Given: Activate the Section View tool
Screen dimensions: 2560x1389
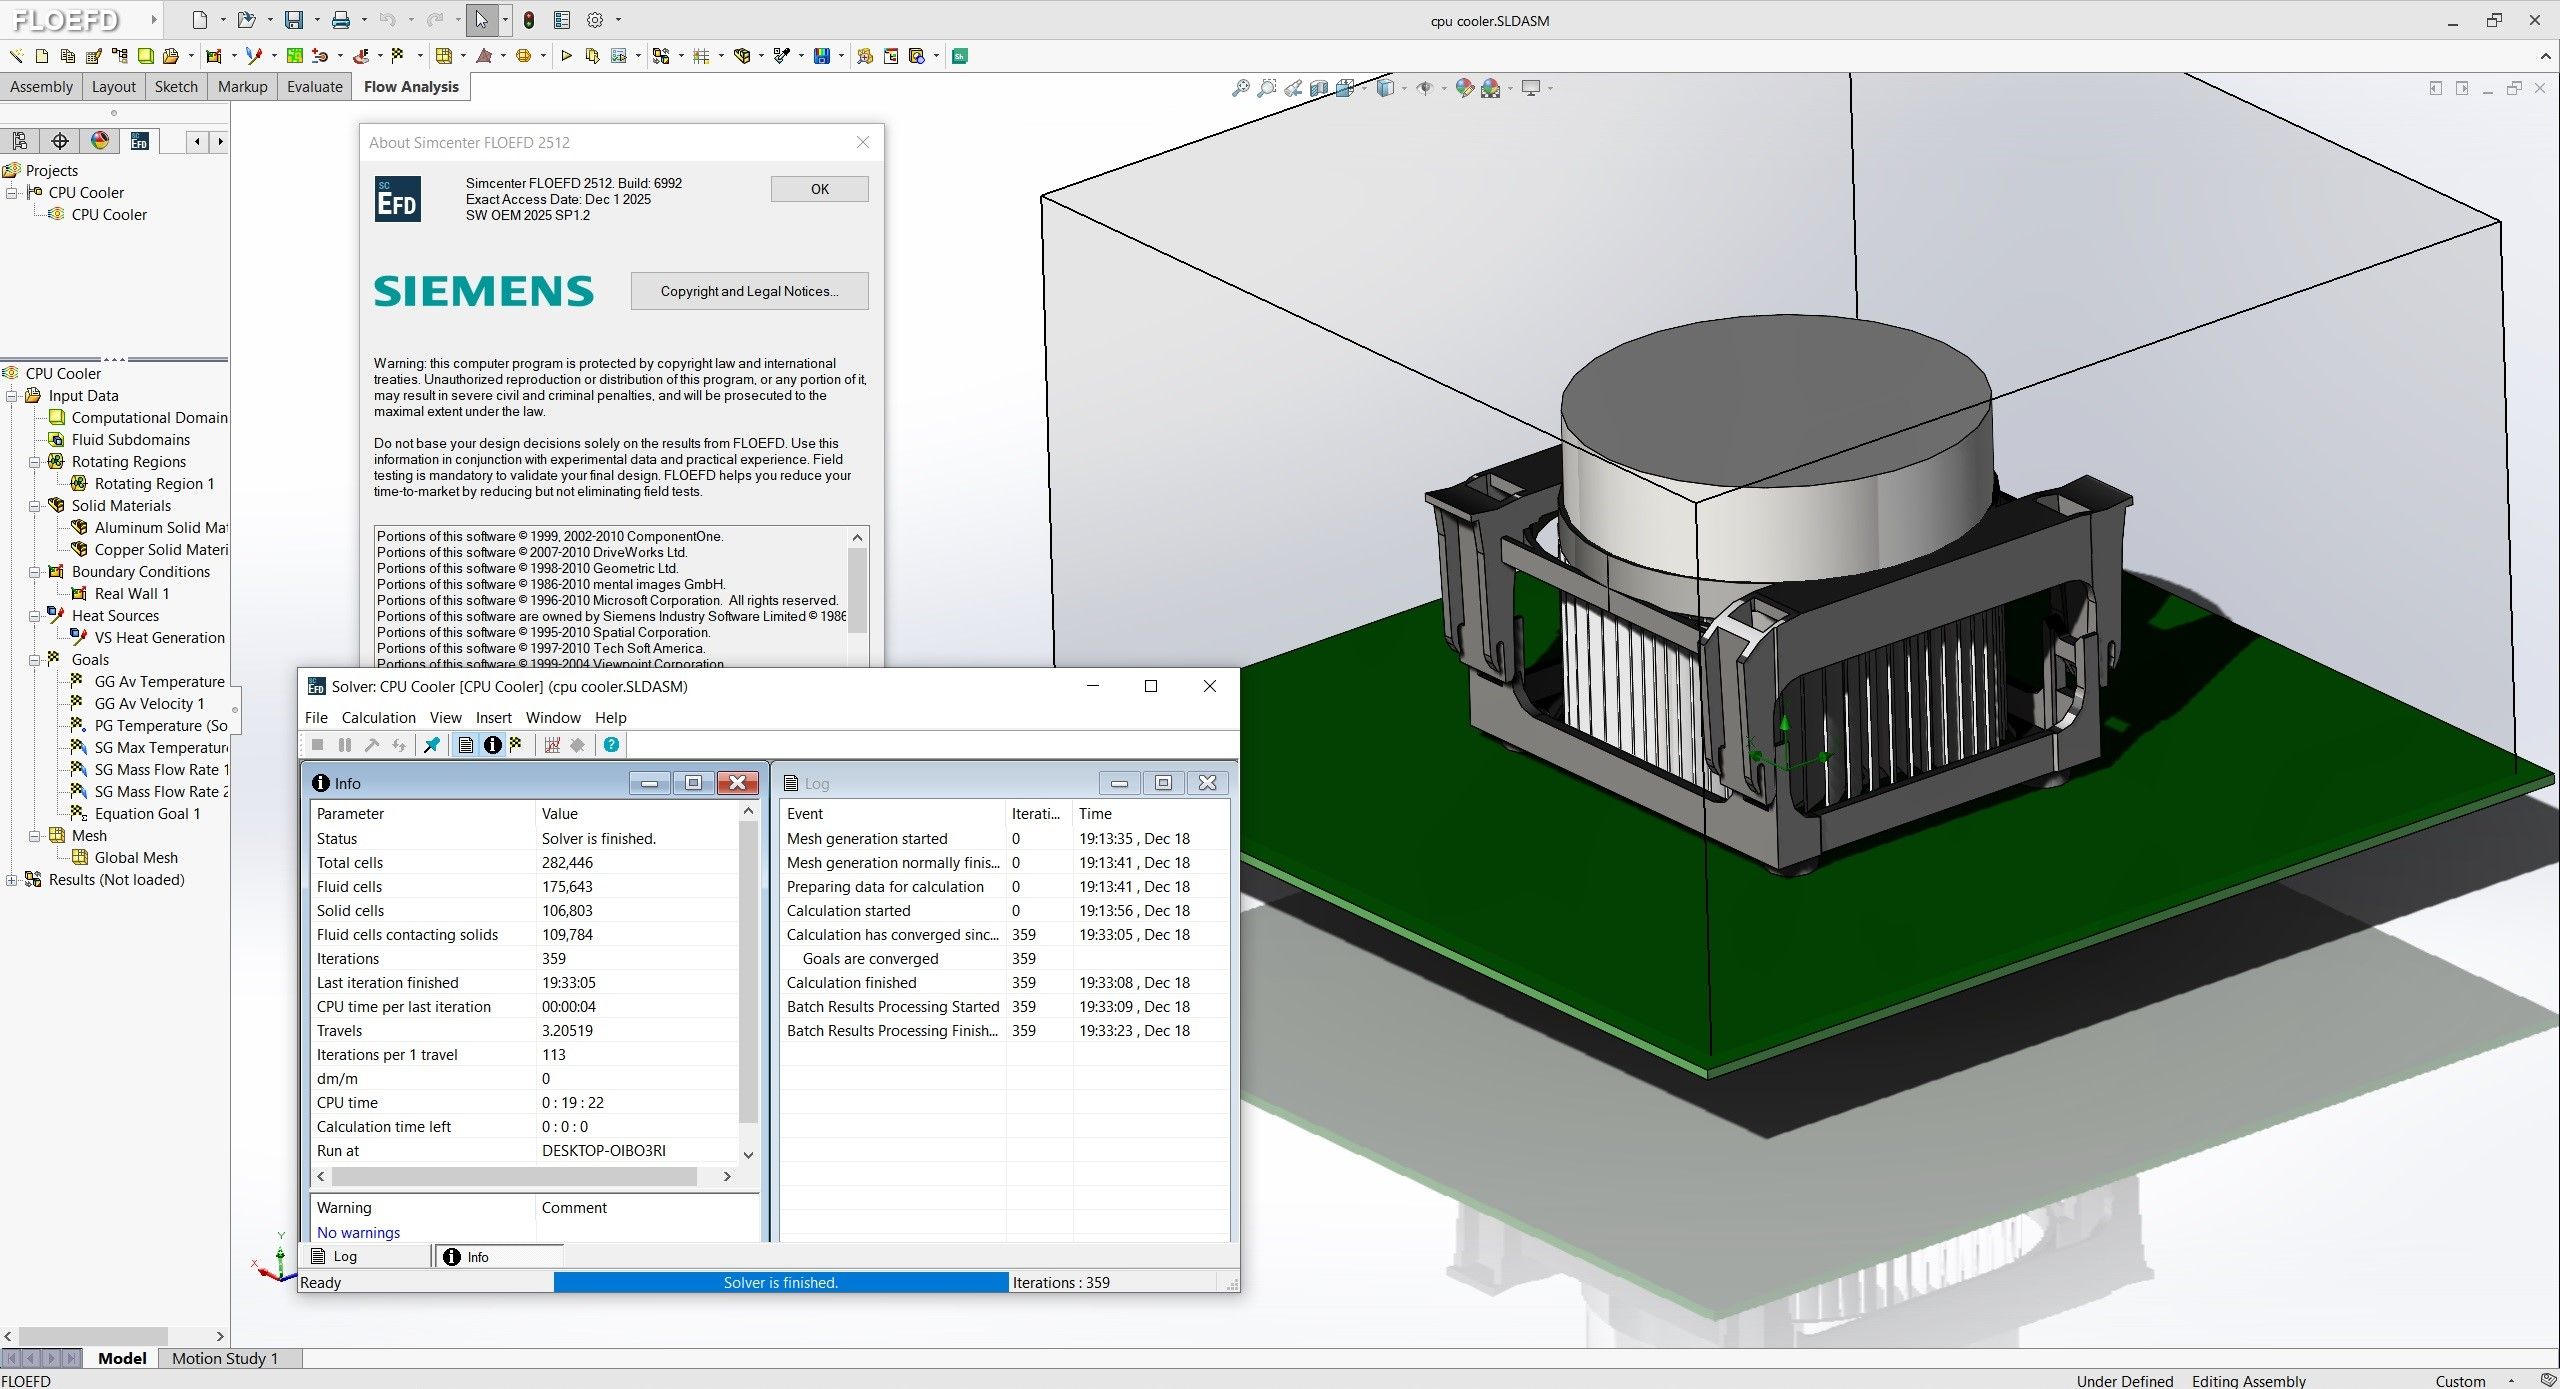Looking at the screenshot, I should 1318,88.
